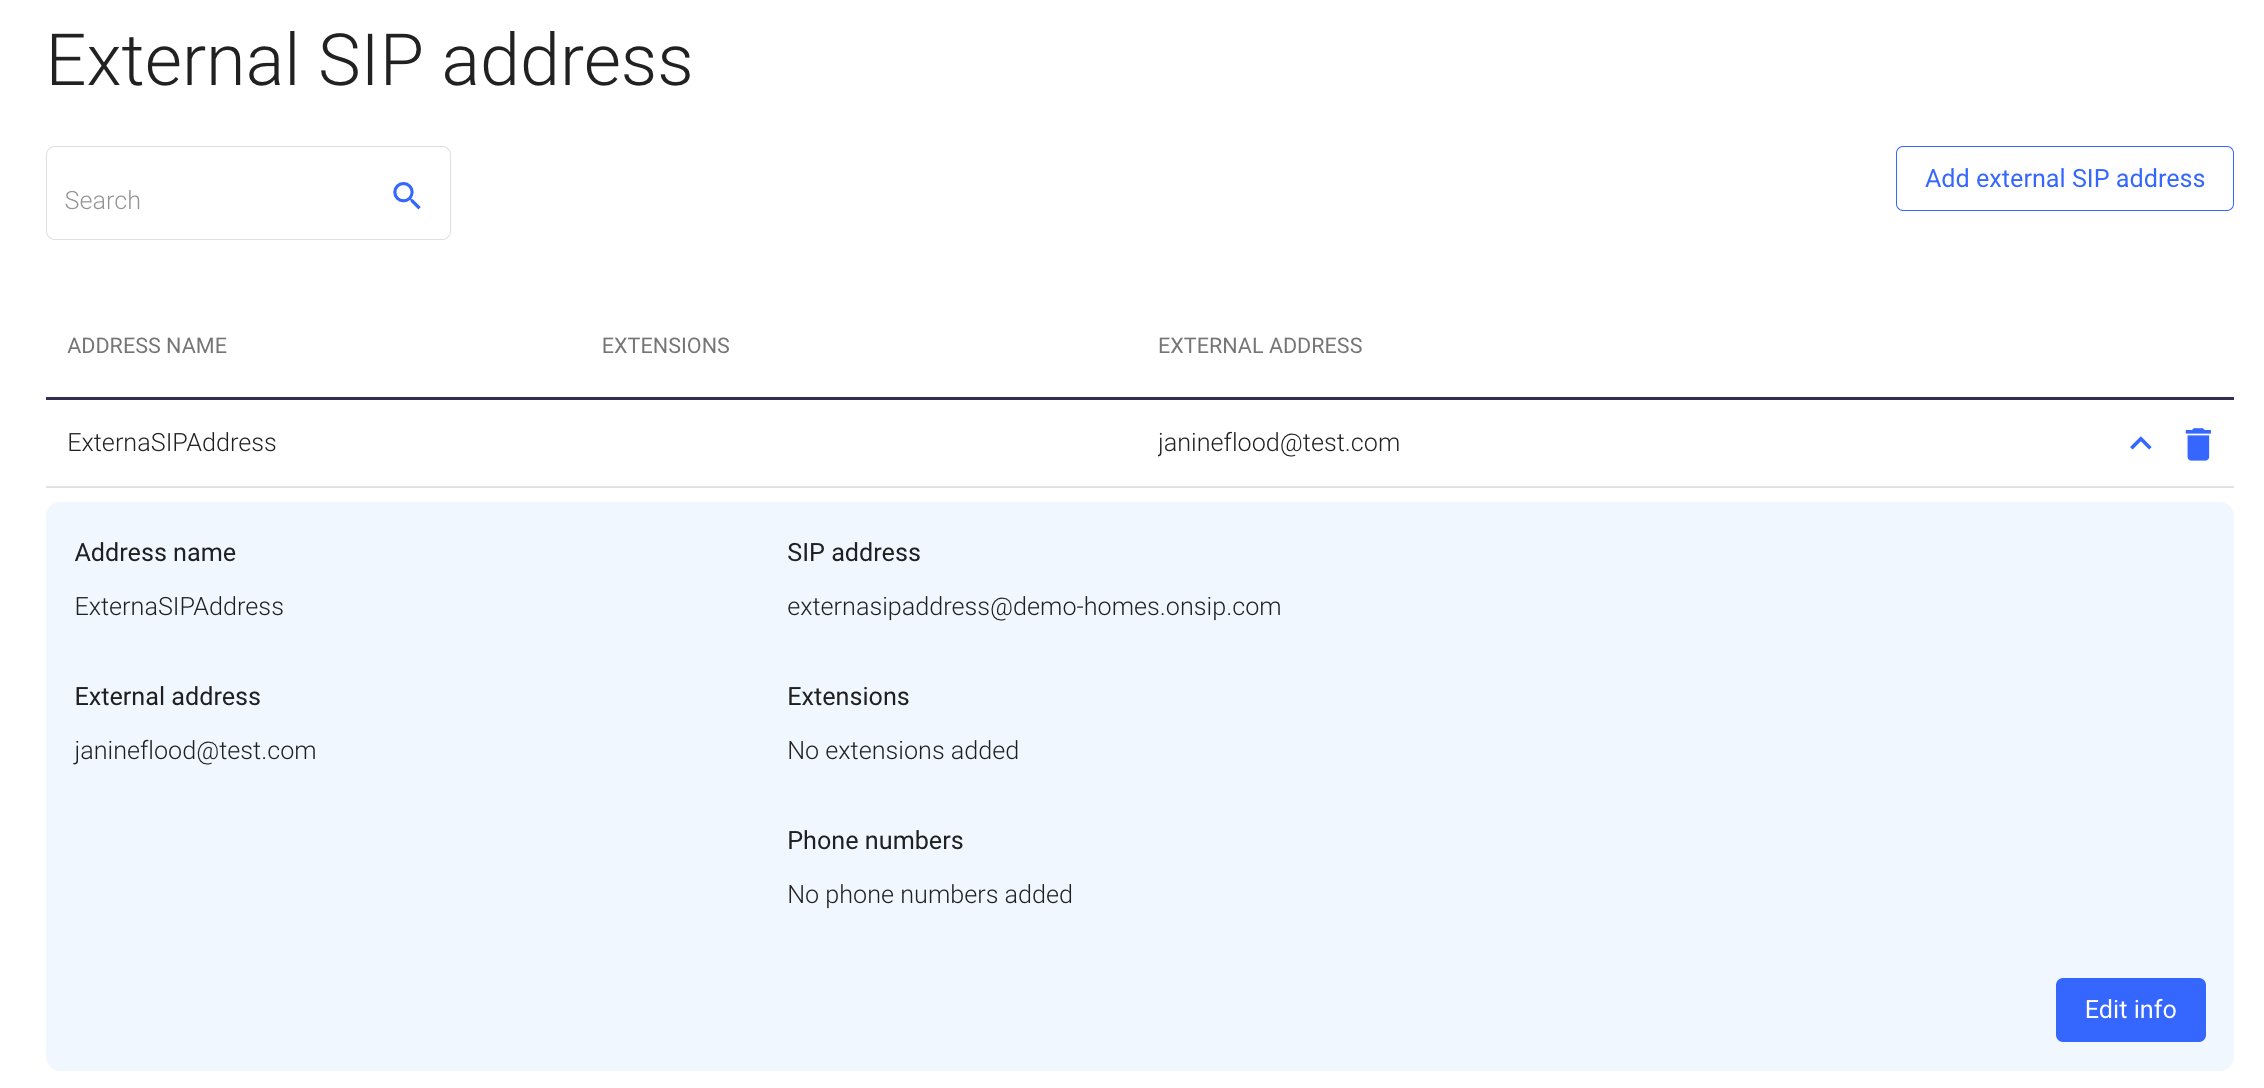
Task: Click the search magnifier icon
Action: point(406,195)
